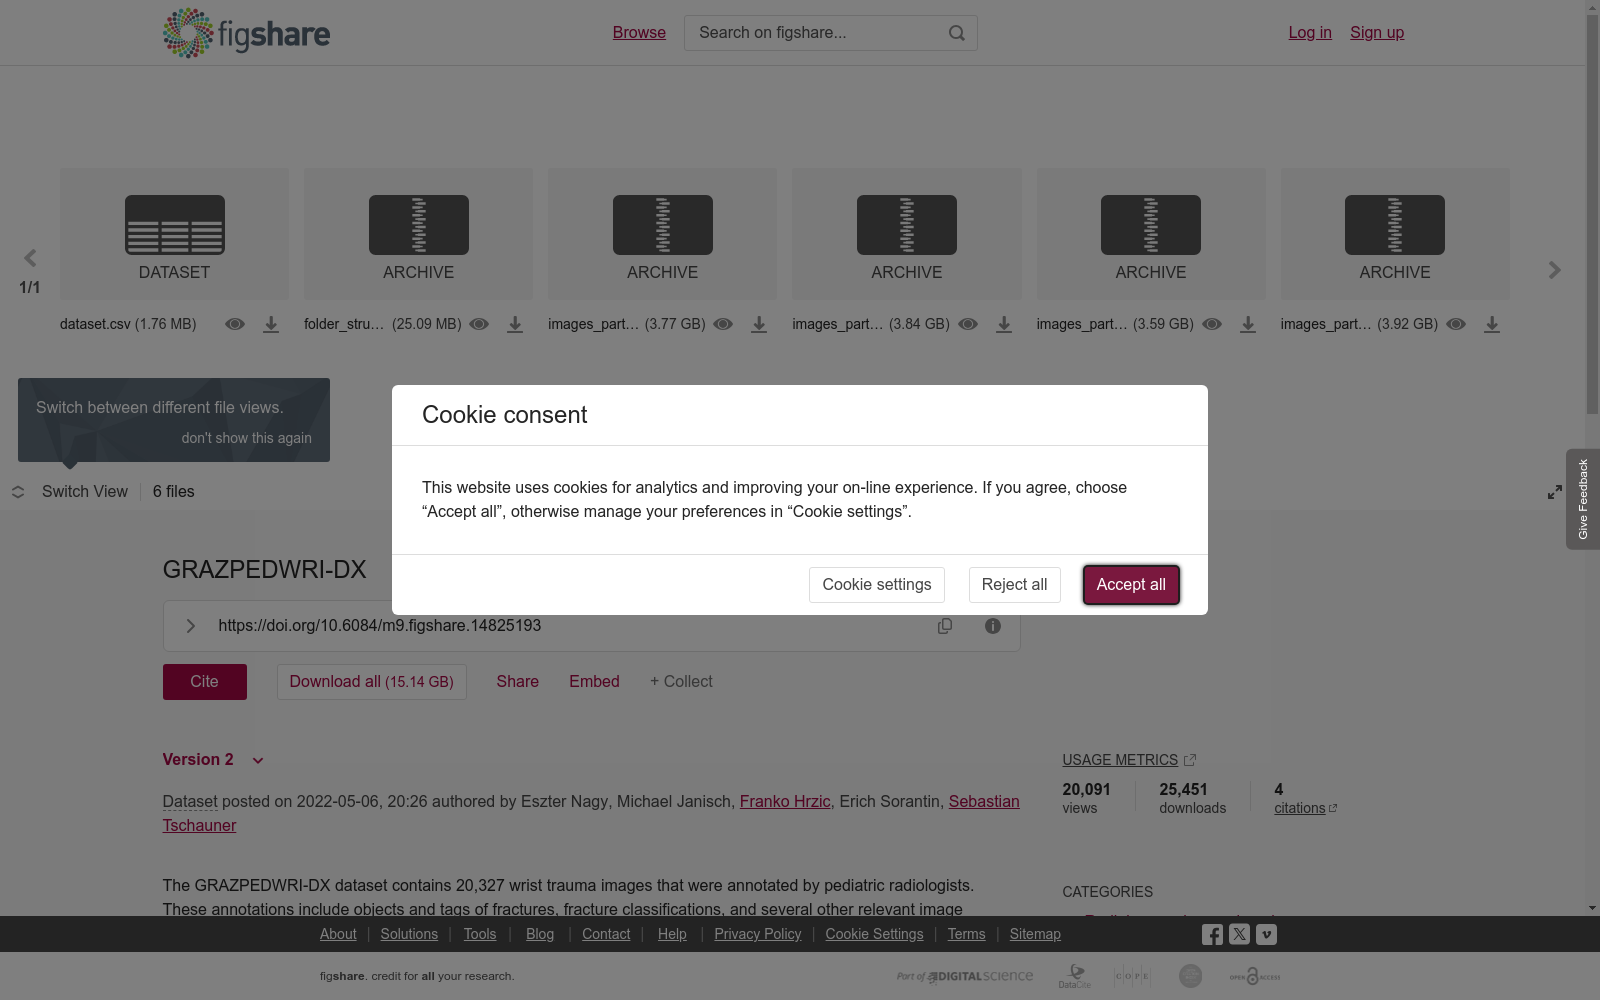This screenshot has height=1000, width=1600.
Task: Open the 4 citations link
Action: [1305, 808]
